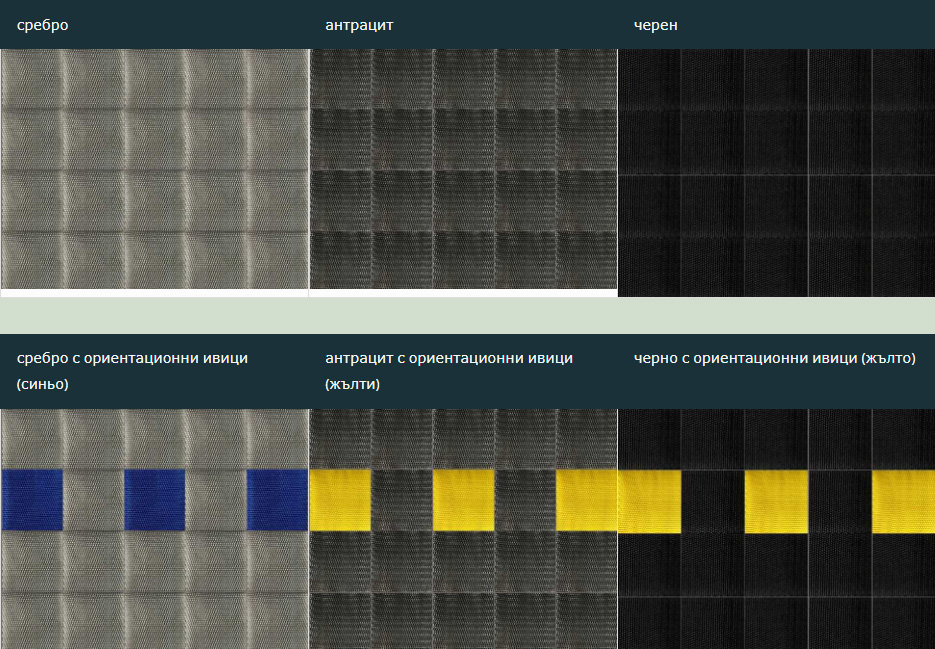Click the сребро color heading

[x=42, y=25]
